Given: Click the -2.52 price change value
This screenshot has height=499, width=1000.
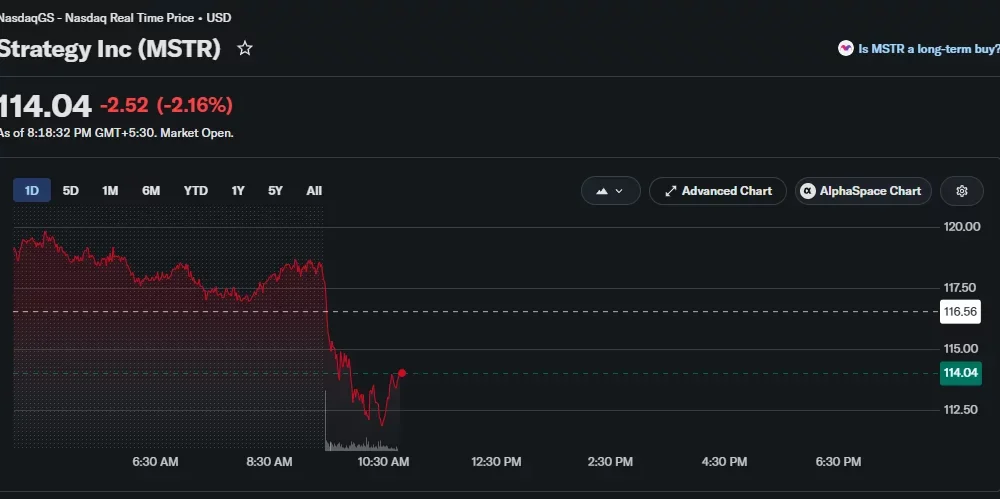Looking at the screenshot, I should [124, 105].
